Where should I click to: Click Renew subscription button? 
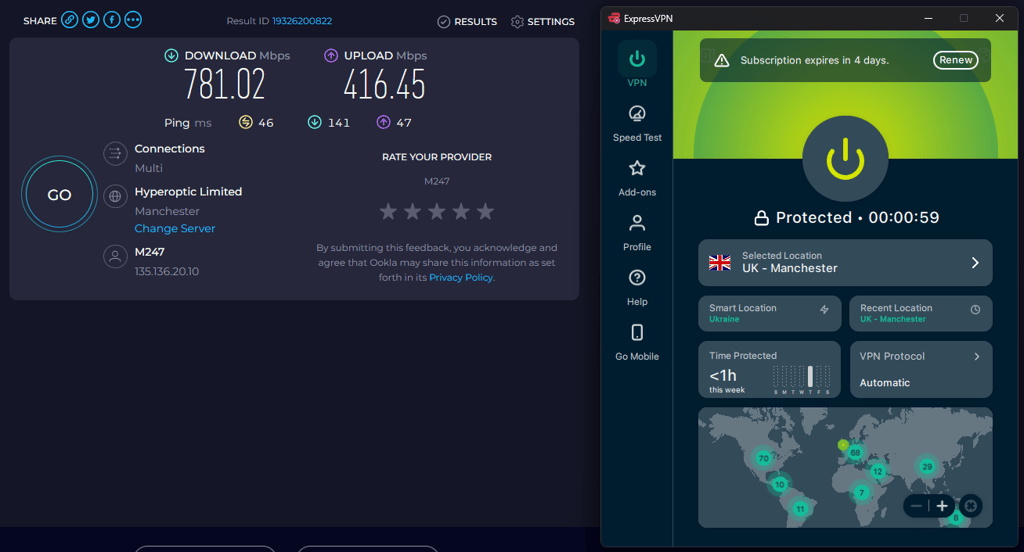955,60
